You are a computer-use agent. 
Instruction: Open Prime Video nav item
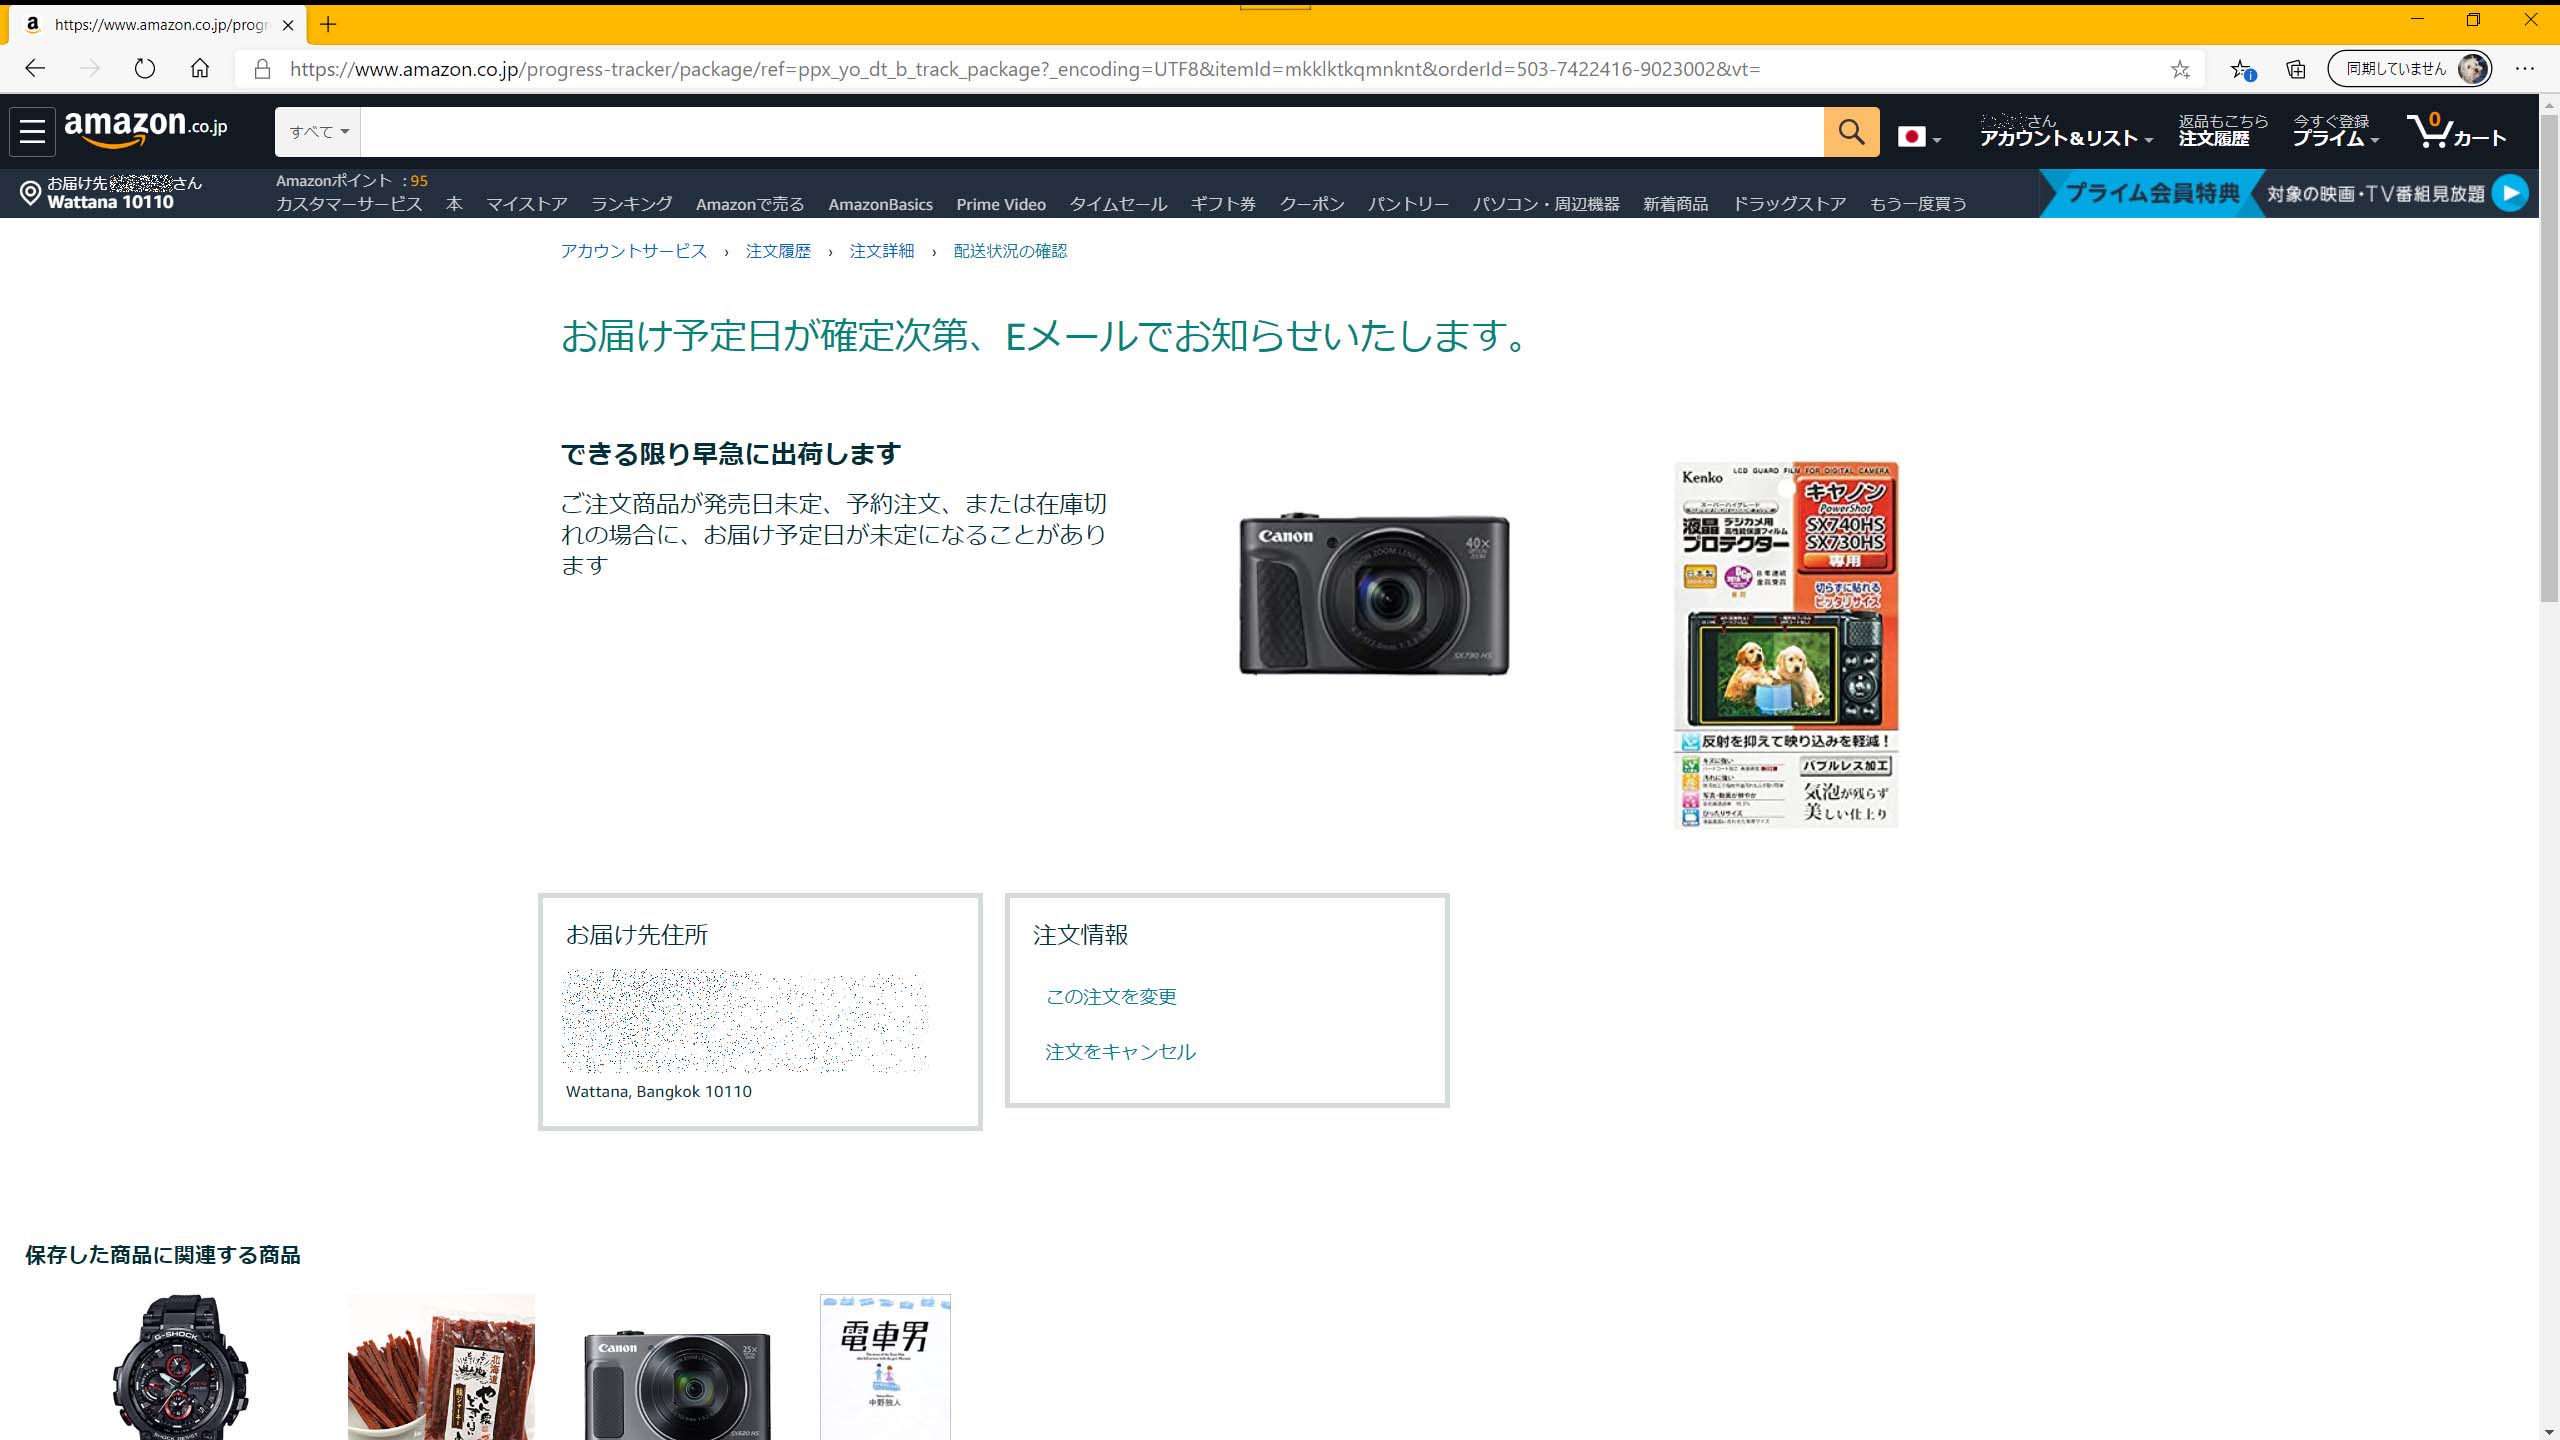point(1001,204)
